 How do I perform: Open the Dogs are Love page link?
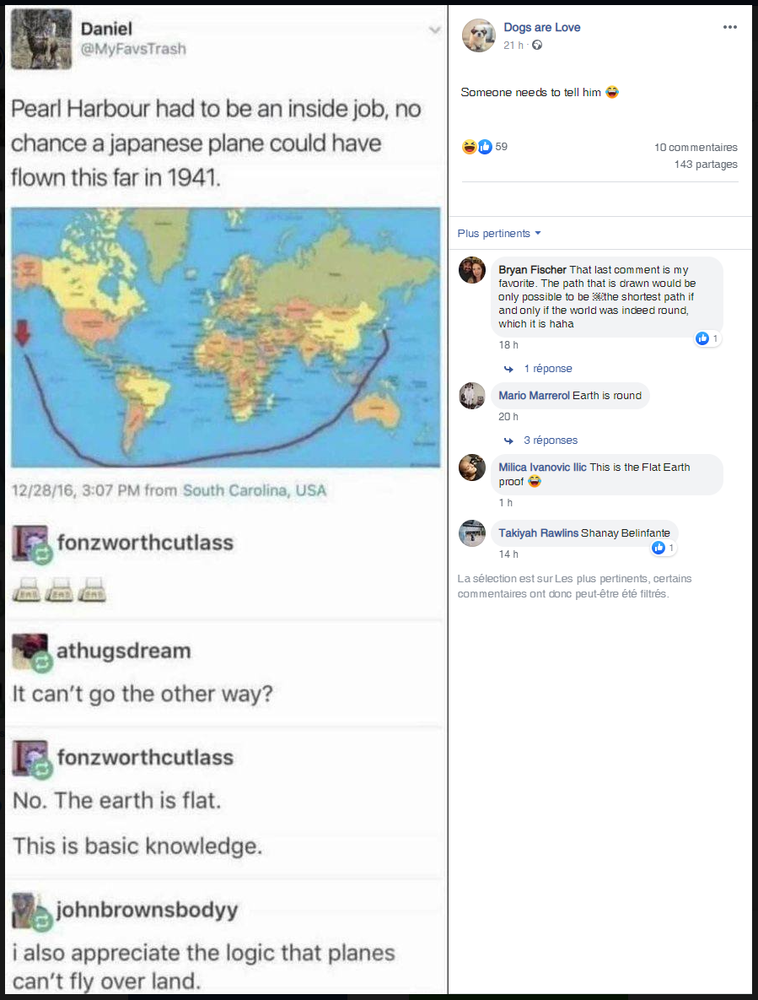(x=542, y=28)
